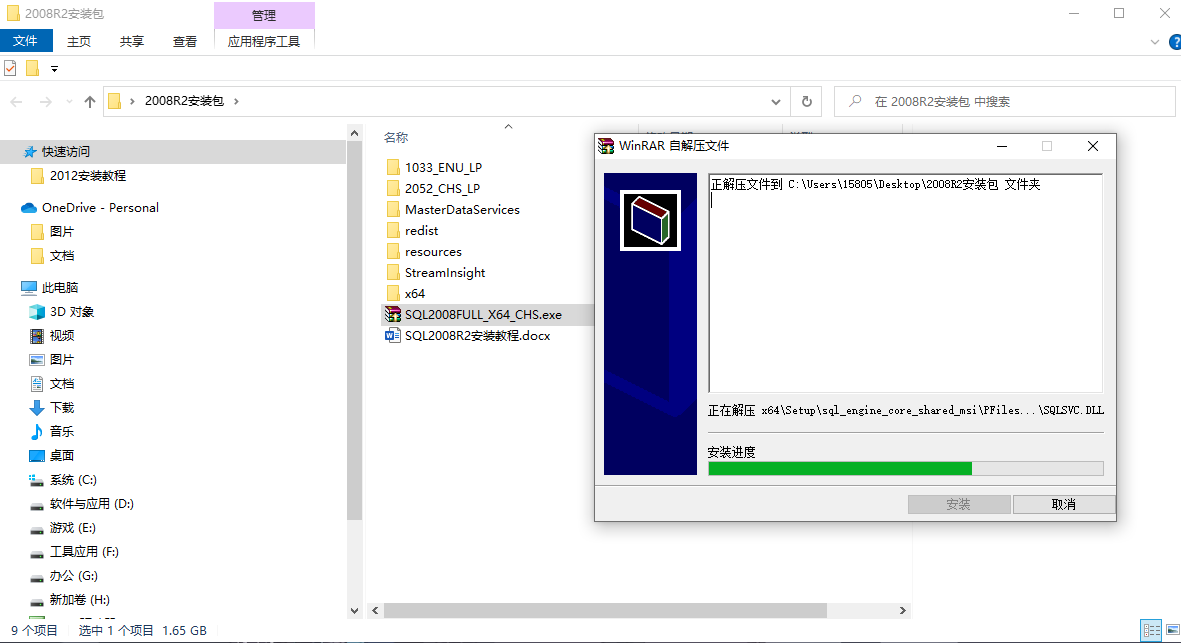Open the 办公 (G:) drive

73,576
